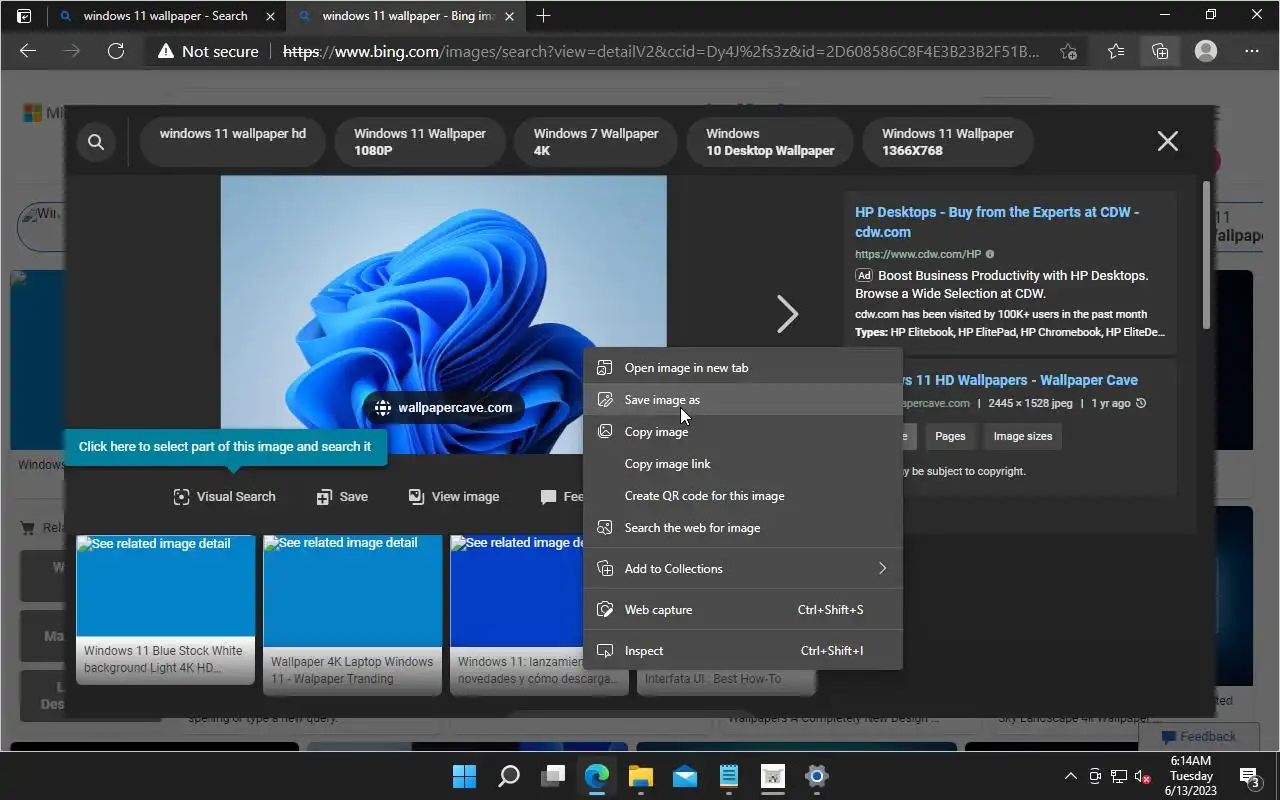
Task: Choose Copy image in context menu
Action: point(742,432)
